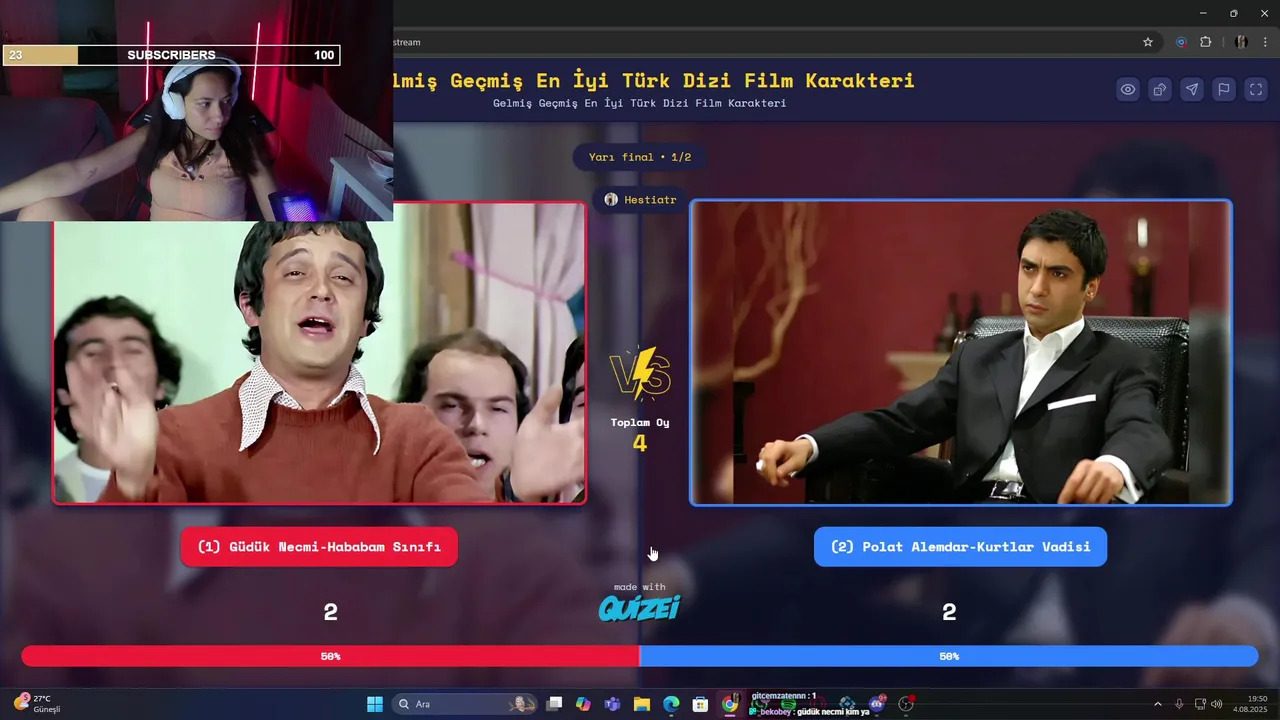Toggle the eye visibility icon in Quizei header

pyautogui.click(x=1128, y=89)
